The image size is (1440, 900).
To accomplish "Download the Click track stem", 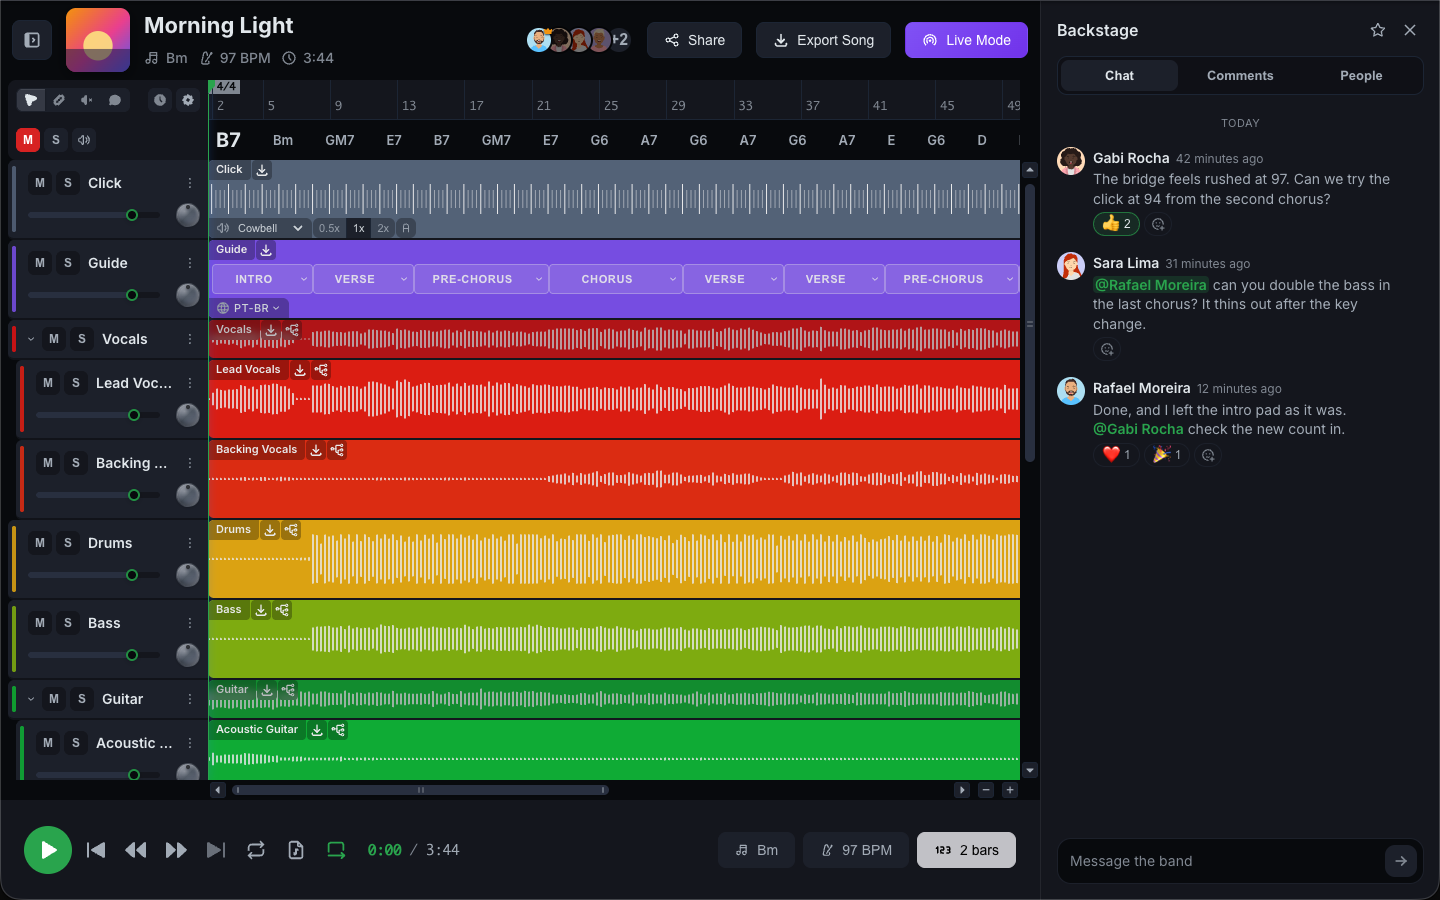I will [x=262, y=170].
